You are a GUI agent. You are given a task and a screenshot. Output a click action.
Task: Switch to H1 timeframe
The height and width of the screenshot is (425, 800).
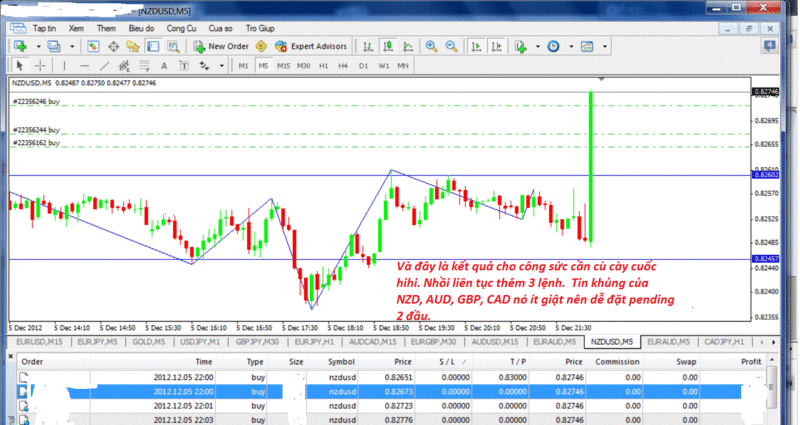point(323,66)
